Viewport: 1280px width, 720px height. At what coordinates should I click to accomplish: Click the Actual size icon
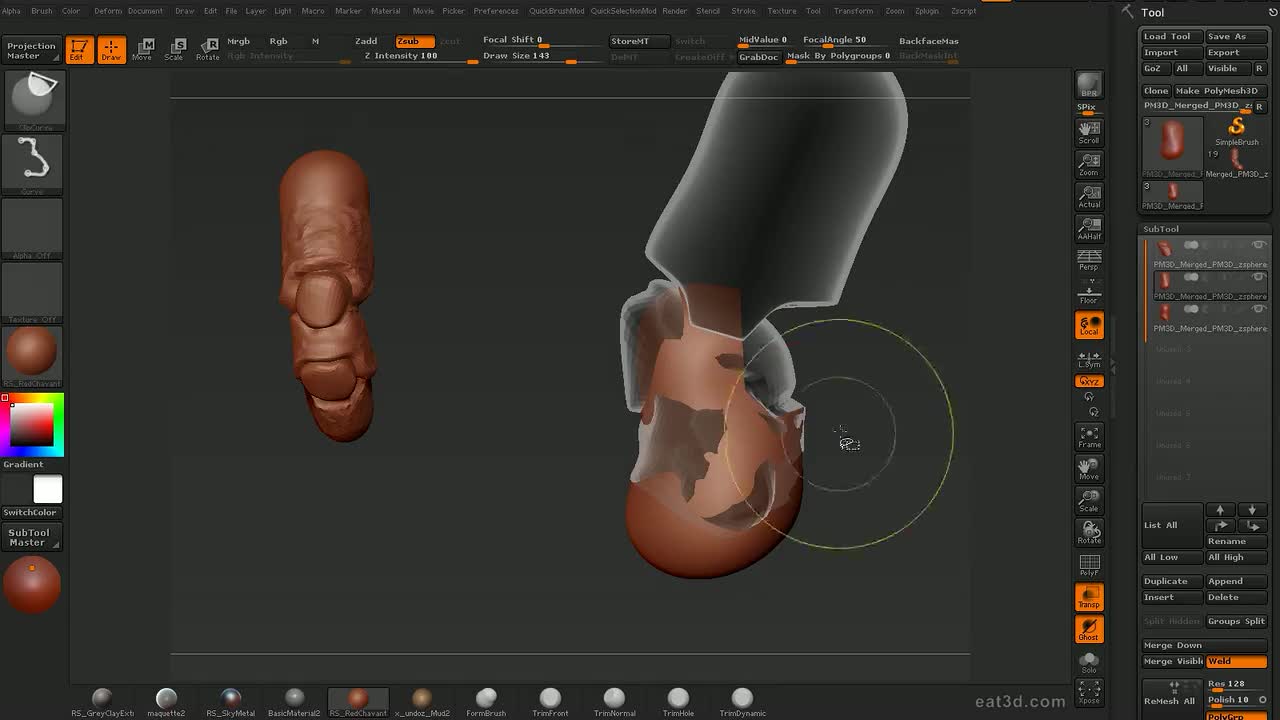point(1089,195)
